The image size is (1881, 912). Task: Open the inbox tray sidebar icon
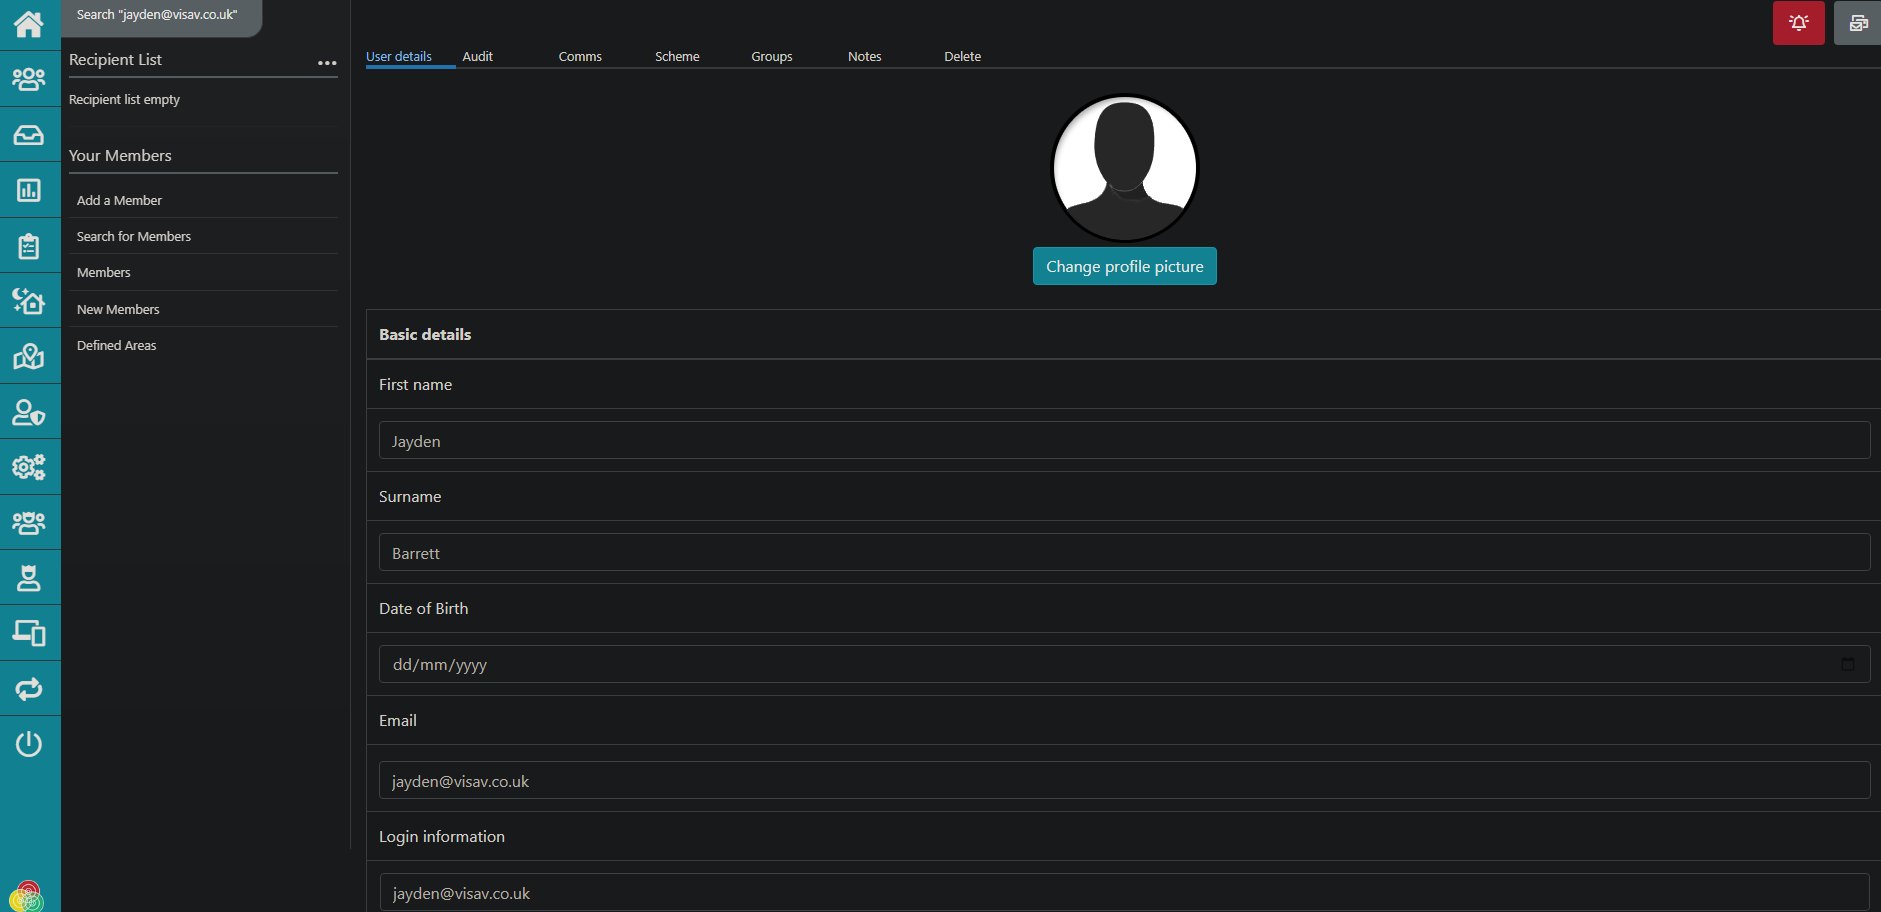(29, 135)
